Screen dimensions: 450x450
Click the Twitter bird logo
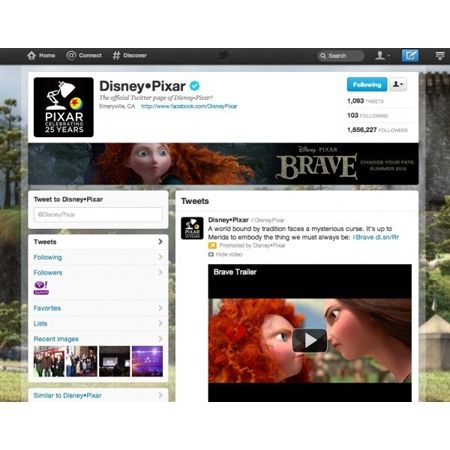[223, 55]
